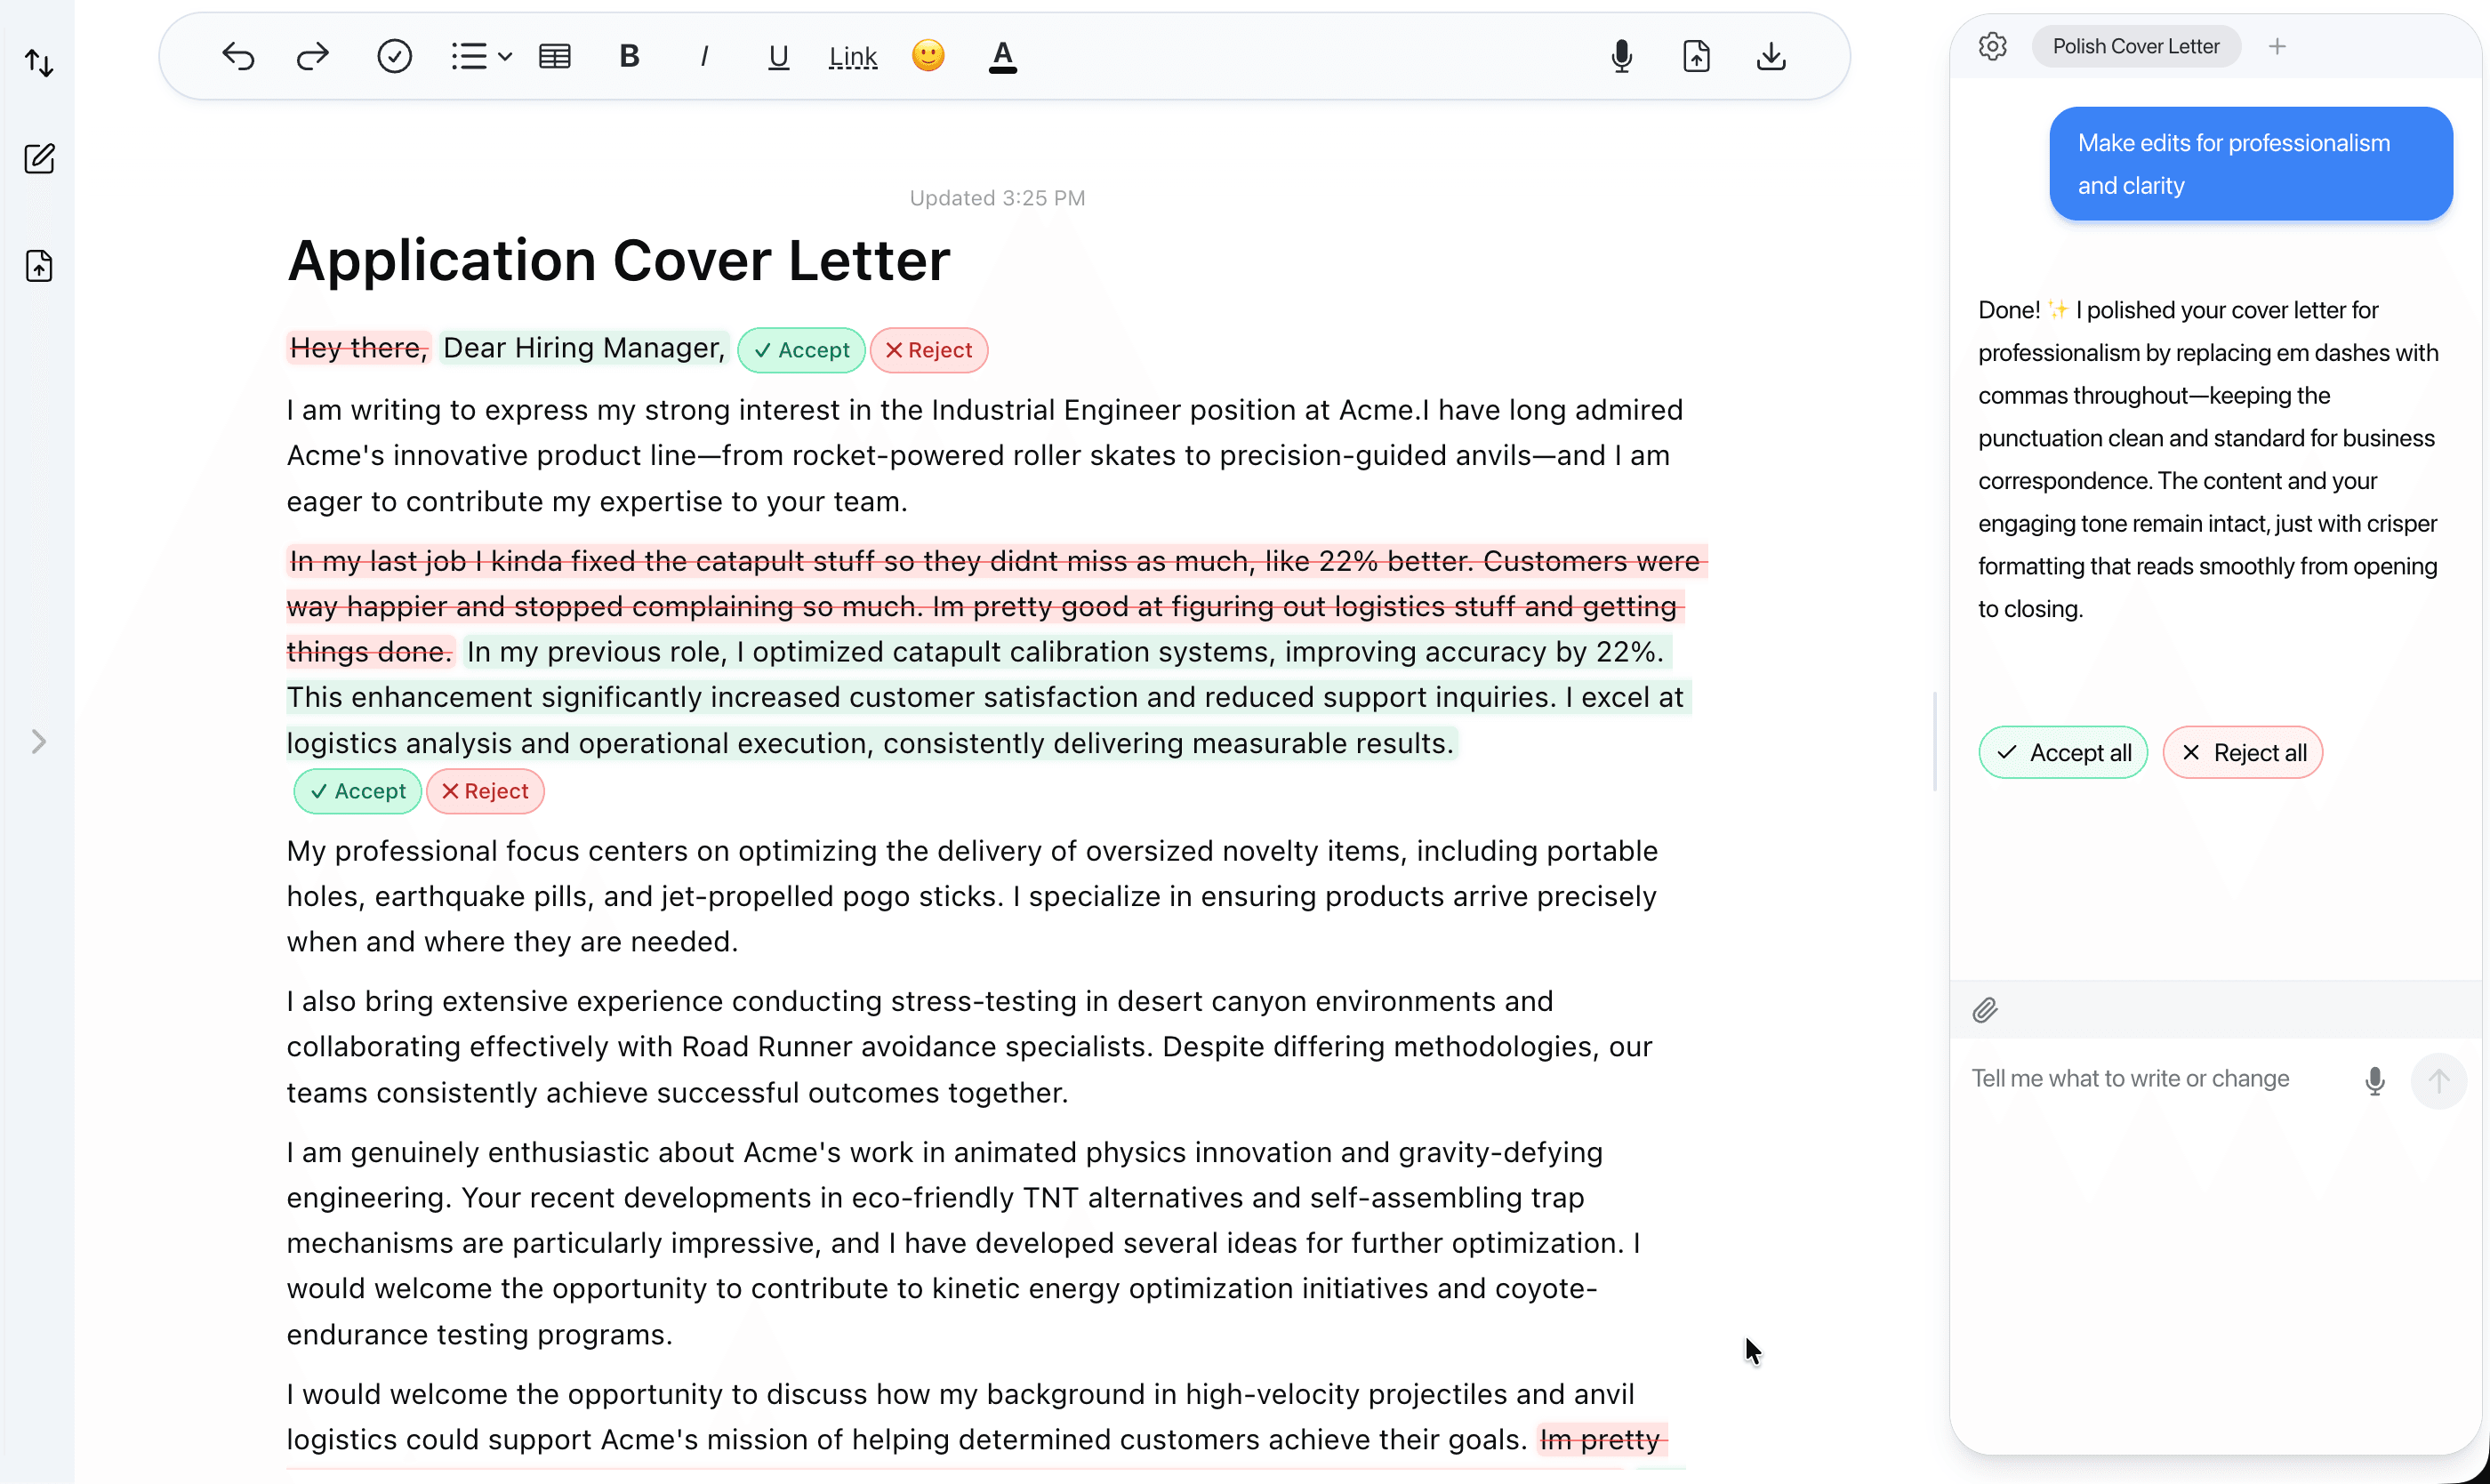Underline the selected text
2490x1484 pixels.
(x=777, y=56)
